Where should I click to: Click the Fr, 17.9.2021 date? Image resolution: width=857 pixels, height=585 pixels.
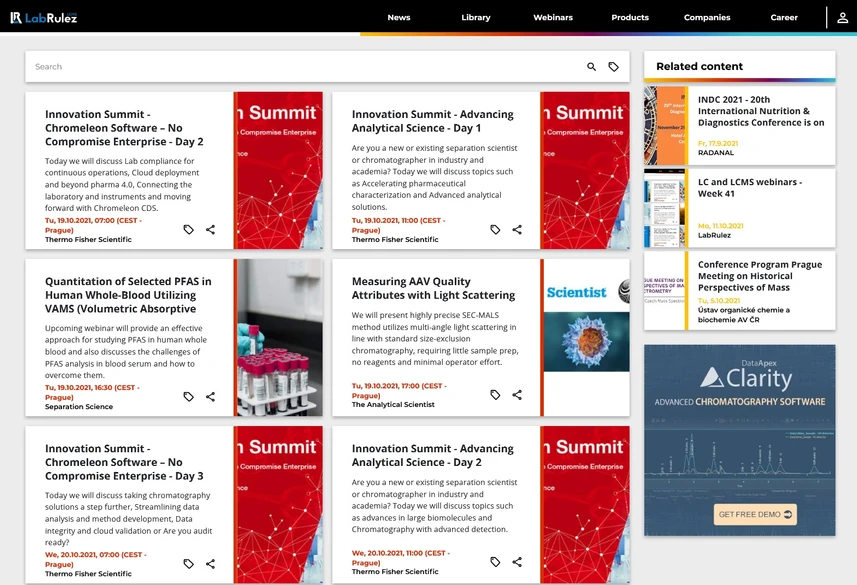pyautogui.click(x=718, y=143)
